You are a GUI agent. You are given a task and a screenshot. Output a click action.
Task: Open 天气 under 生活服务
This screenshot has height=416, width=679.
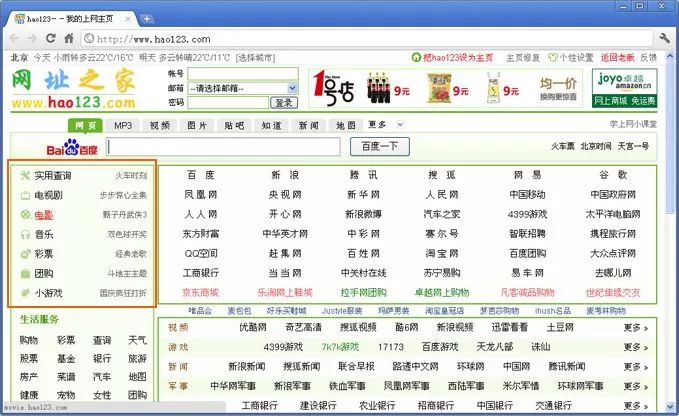pos(137,340)
